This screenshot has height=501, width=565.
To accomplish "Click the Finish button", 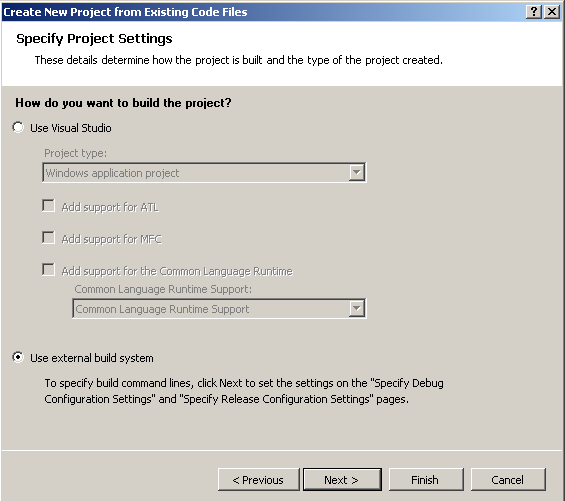I will click(426, 480).
